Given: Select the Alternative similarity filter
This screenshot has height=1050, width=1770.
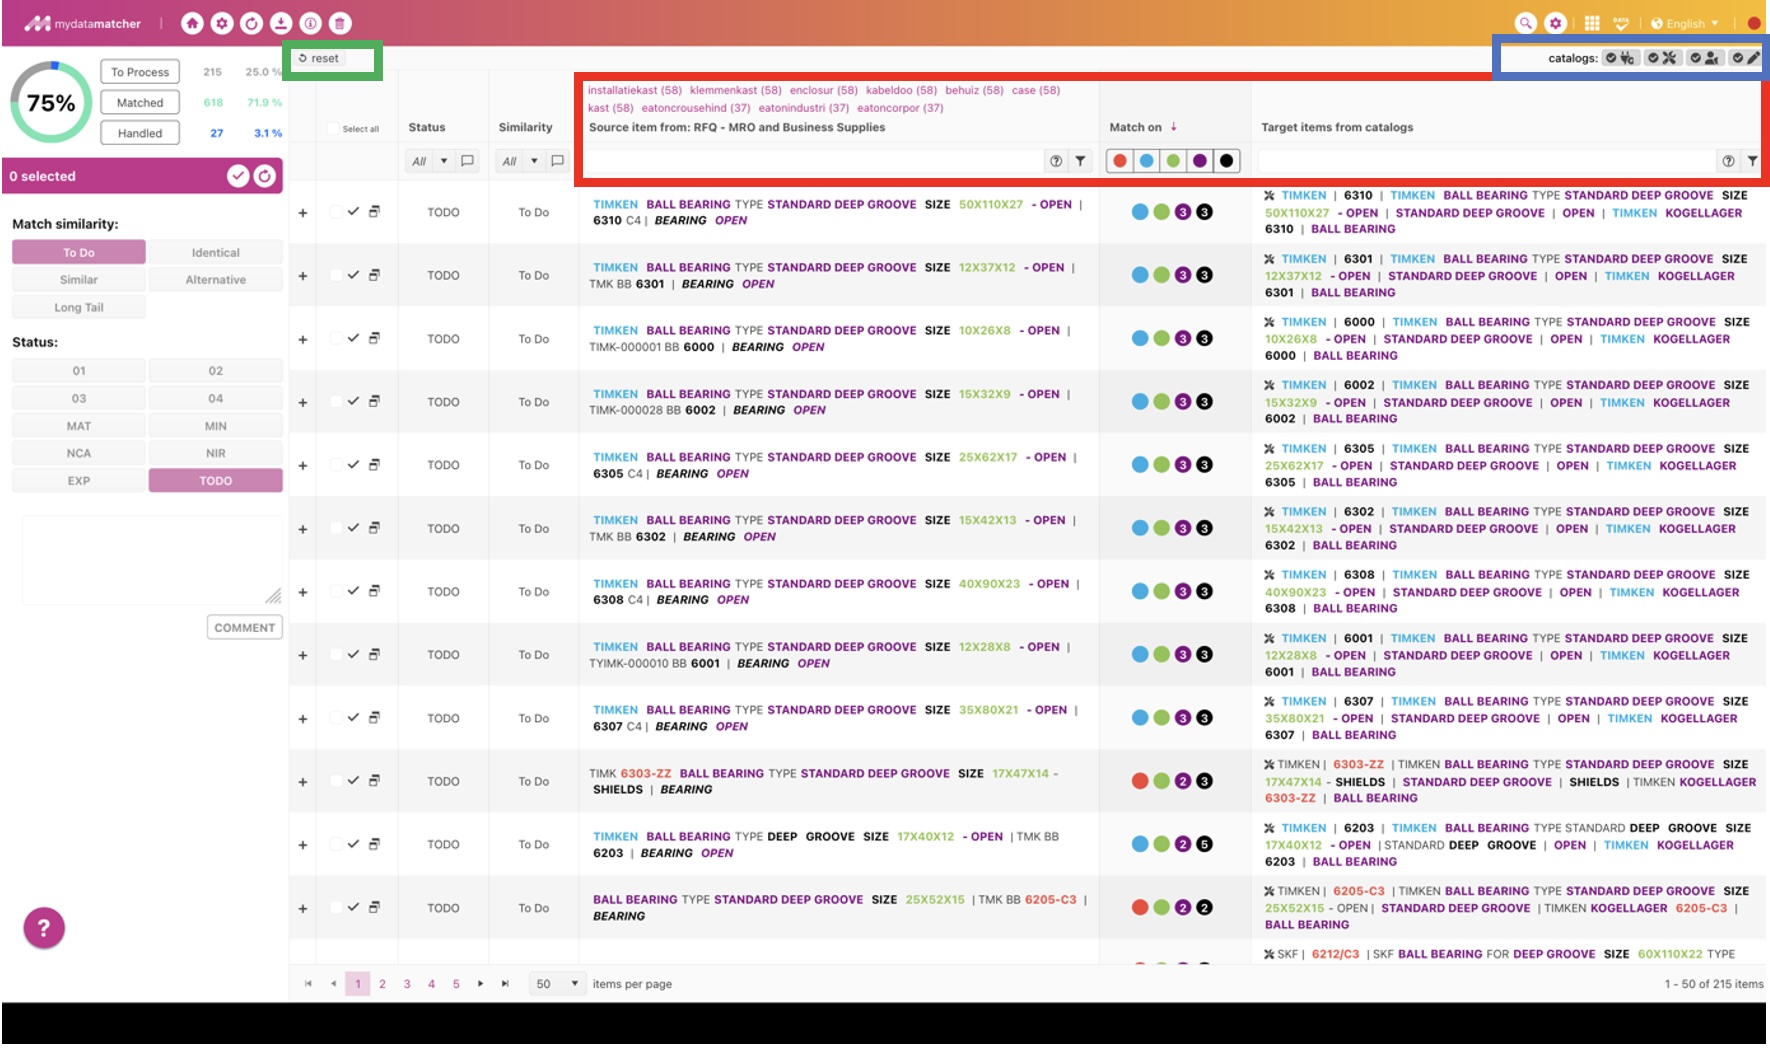Looking at the screenshot, I should coord(216,280).
